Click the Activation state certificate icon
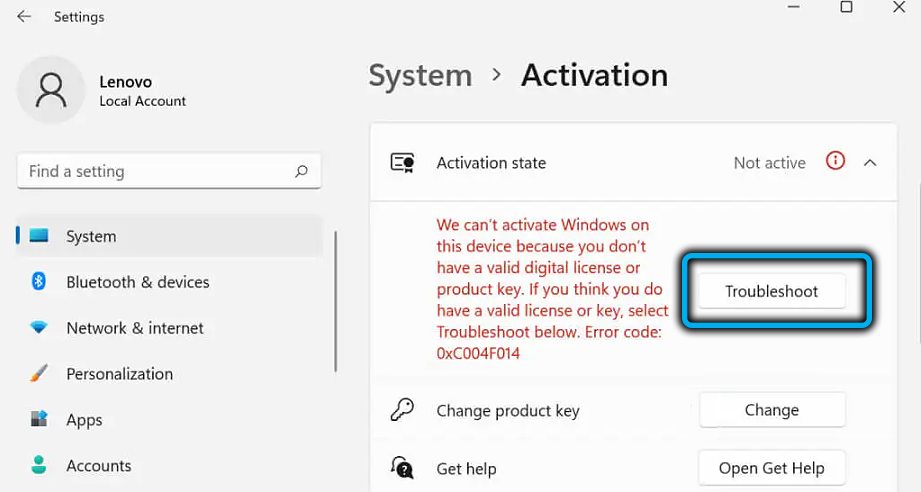Image resolution: width=921 pixels, height=492 pixels. click(402, 163)
